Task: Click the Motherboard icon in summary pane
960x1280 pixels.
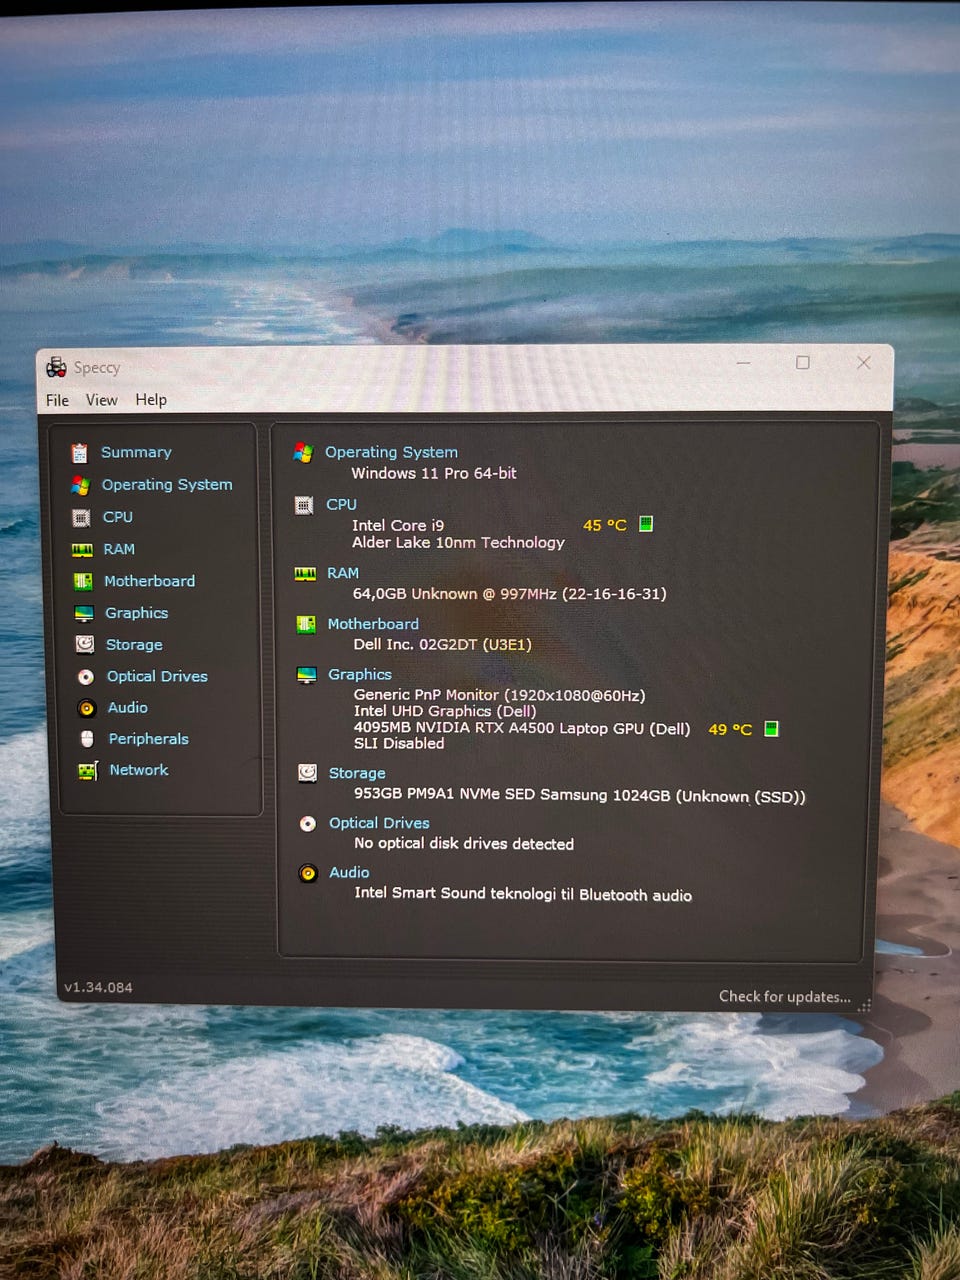Action: [x=306, y=625]
